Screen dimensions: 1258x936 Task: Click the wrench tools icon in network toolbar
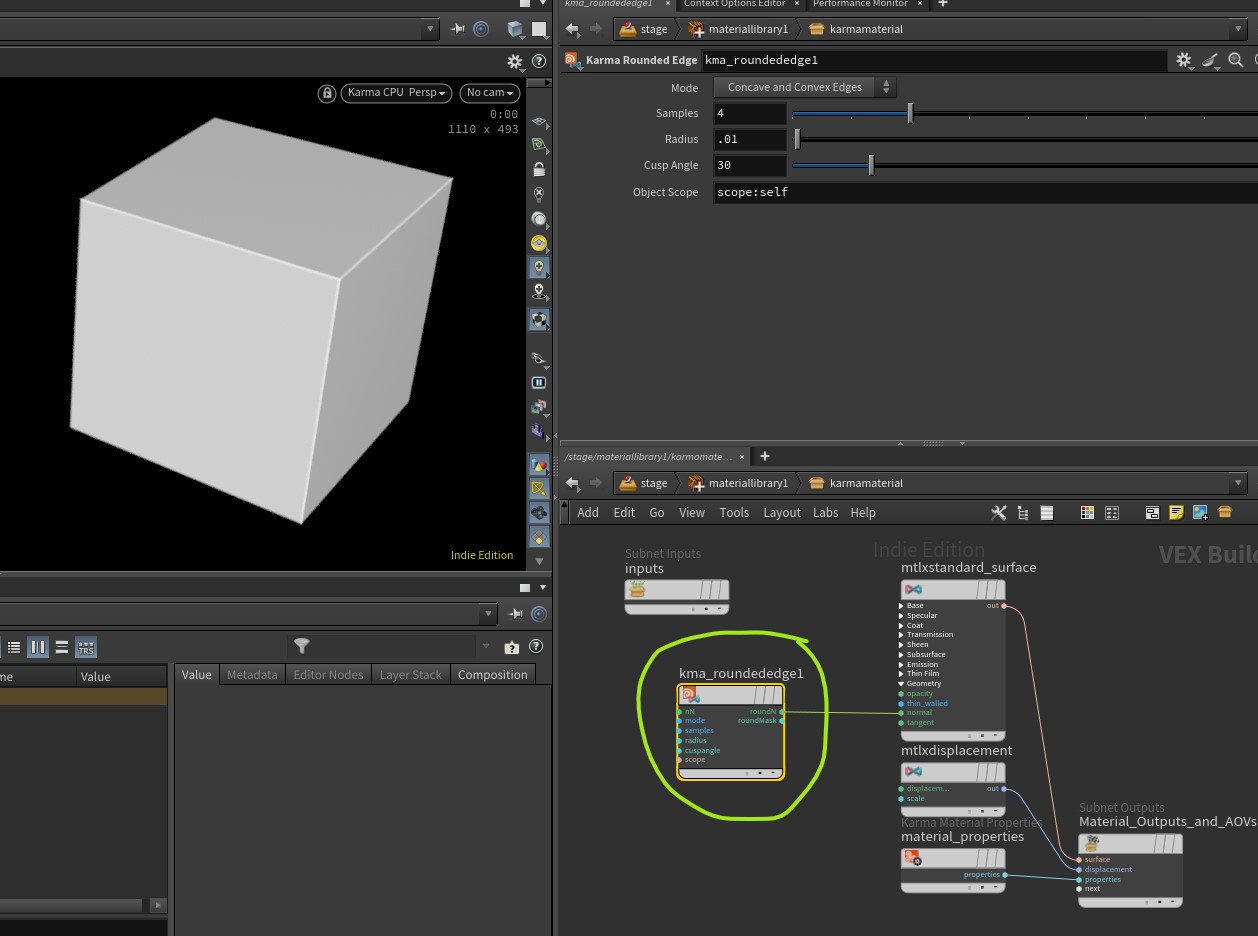[x=998, y=513]
